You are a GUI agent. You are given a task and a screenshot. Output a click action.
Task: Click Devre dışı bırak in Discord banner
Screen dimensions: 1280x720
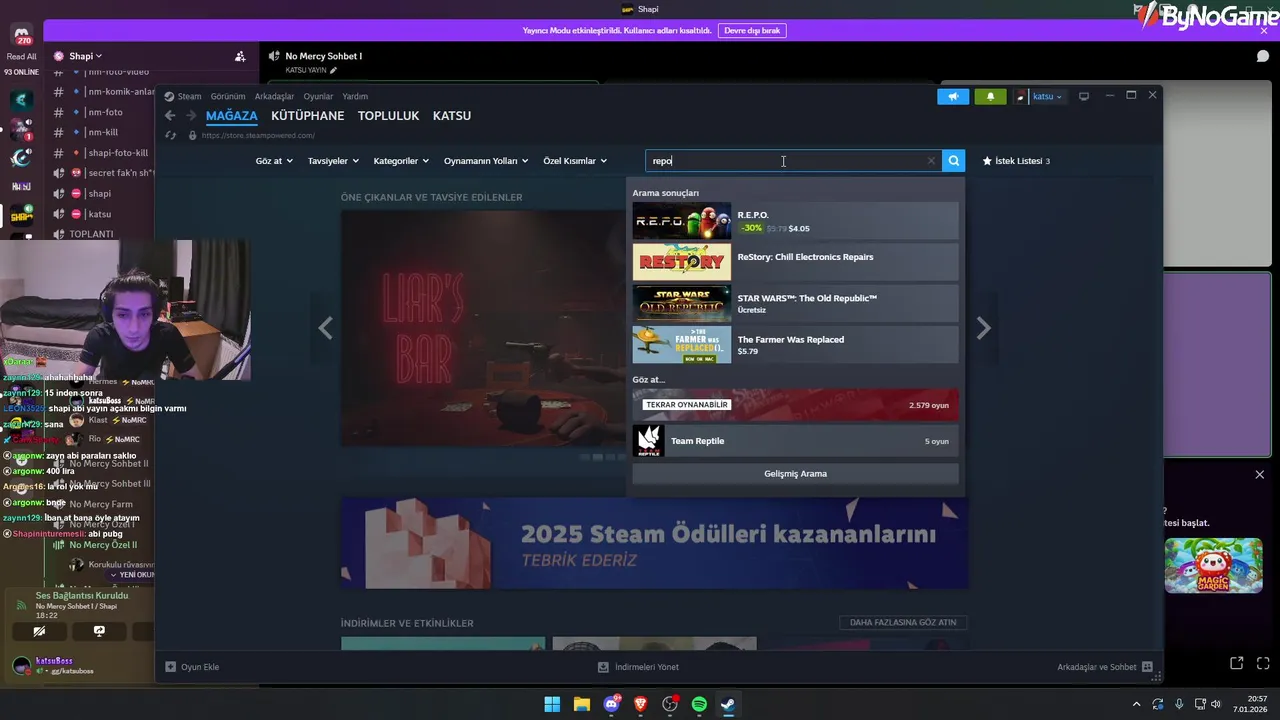click(x=752, y=31)
